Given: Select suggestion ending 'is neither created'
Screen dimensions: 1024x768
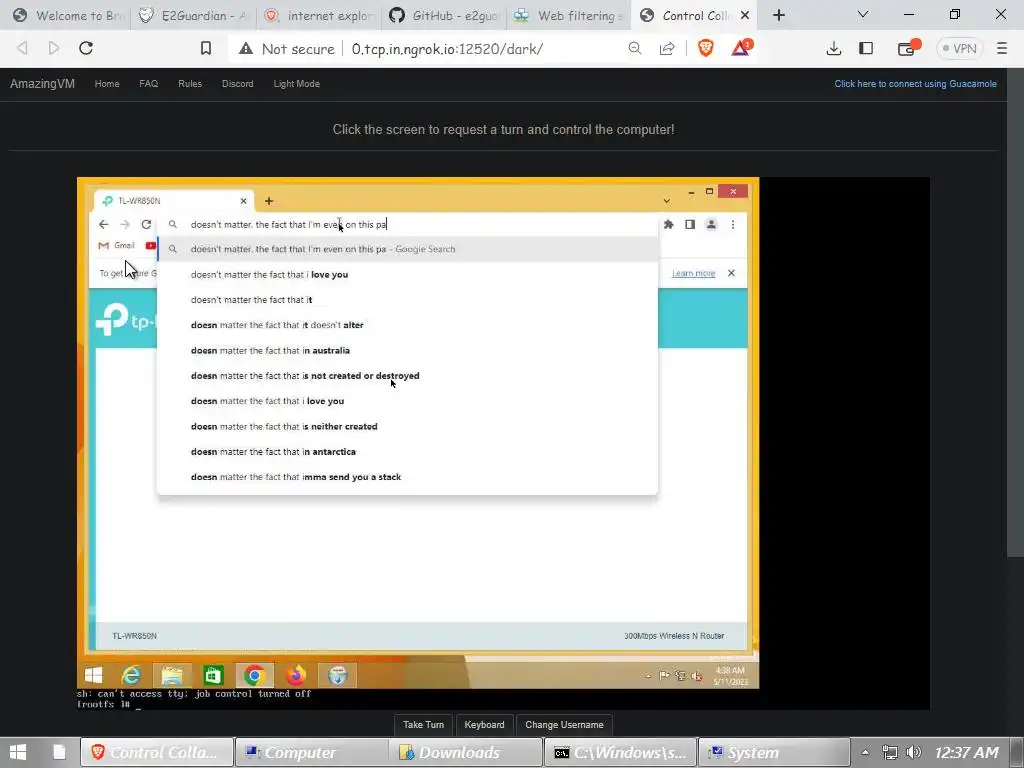Looking at the screenshot, I should 408,426.
